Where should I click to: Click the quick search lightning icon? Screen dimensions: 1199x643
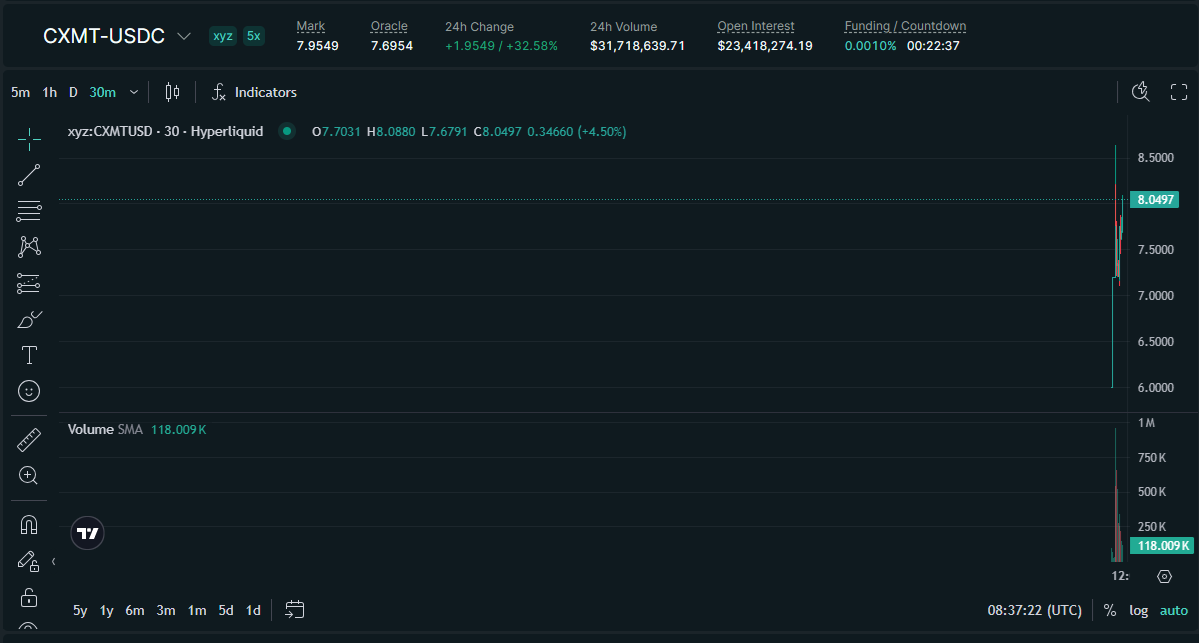pyautogui.click(x=1140, y=92)
